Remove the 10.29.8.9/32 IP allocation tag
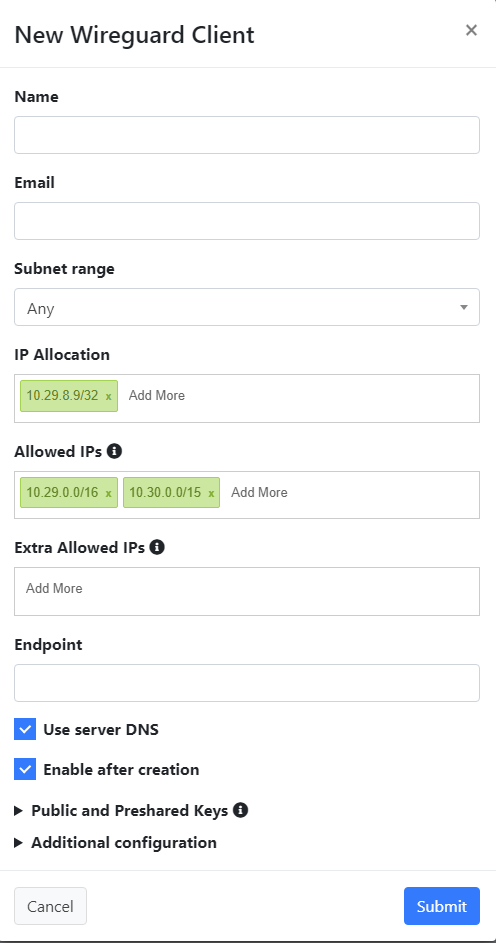The image size is (496, 943). tap(109, 396)
